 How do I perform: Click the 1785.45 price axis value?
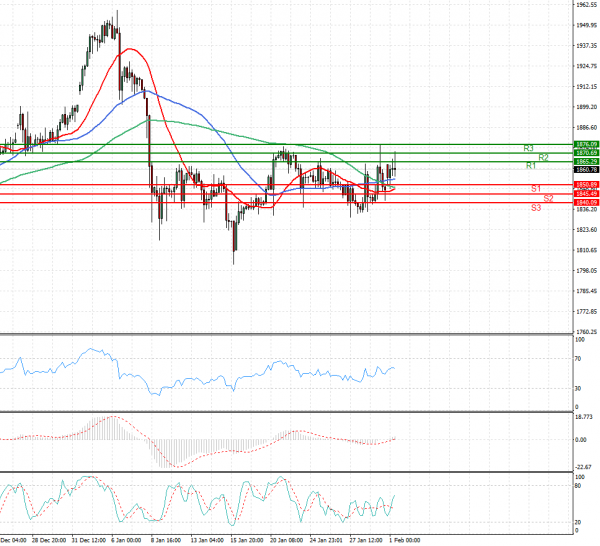[587, 291]
